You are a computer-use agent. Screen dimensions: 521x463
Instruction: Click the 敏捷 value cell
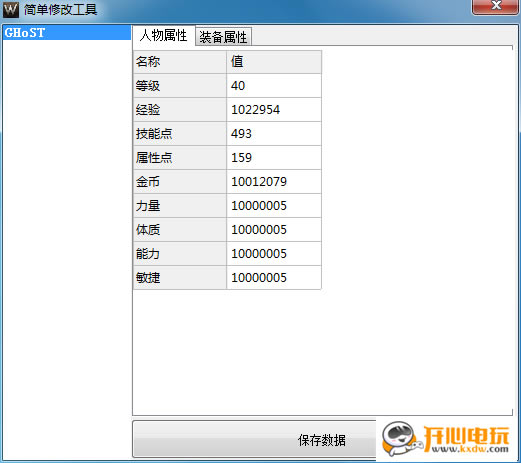pyautogui.click(x=274, y=278)
